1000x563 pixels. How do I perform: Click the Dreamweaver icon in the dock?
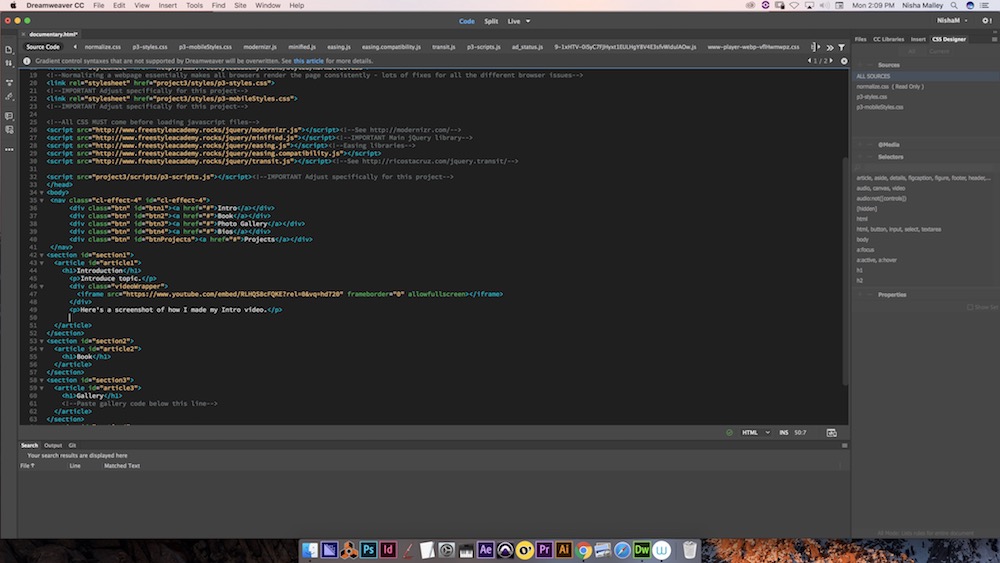[x=642, y=550]
